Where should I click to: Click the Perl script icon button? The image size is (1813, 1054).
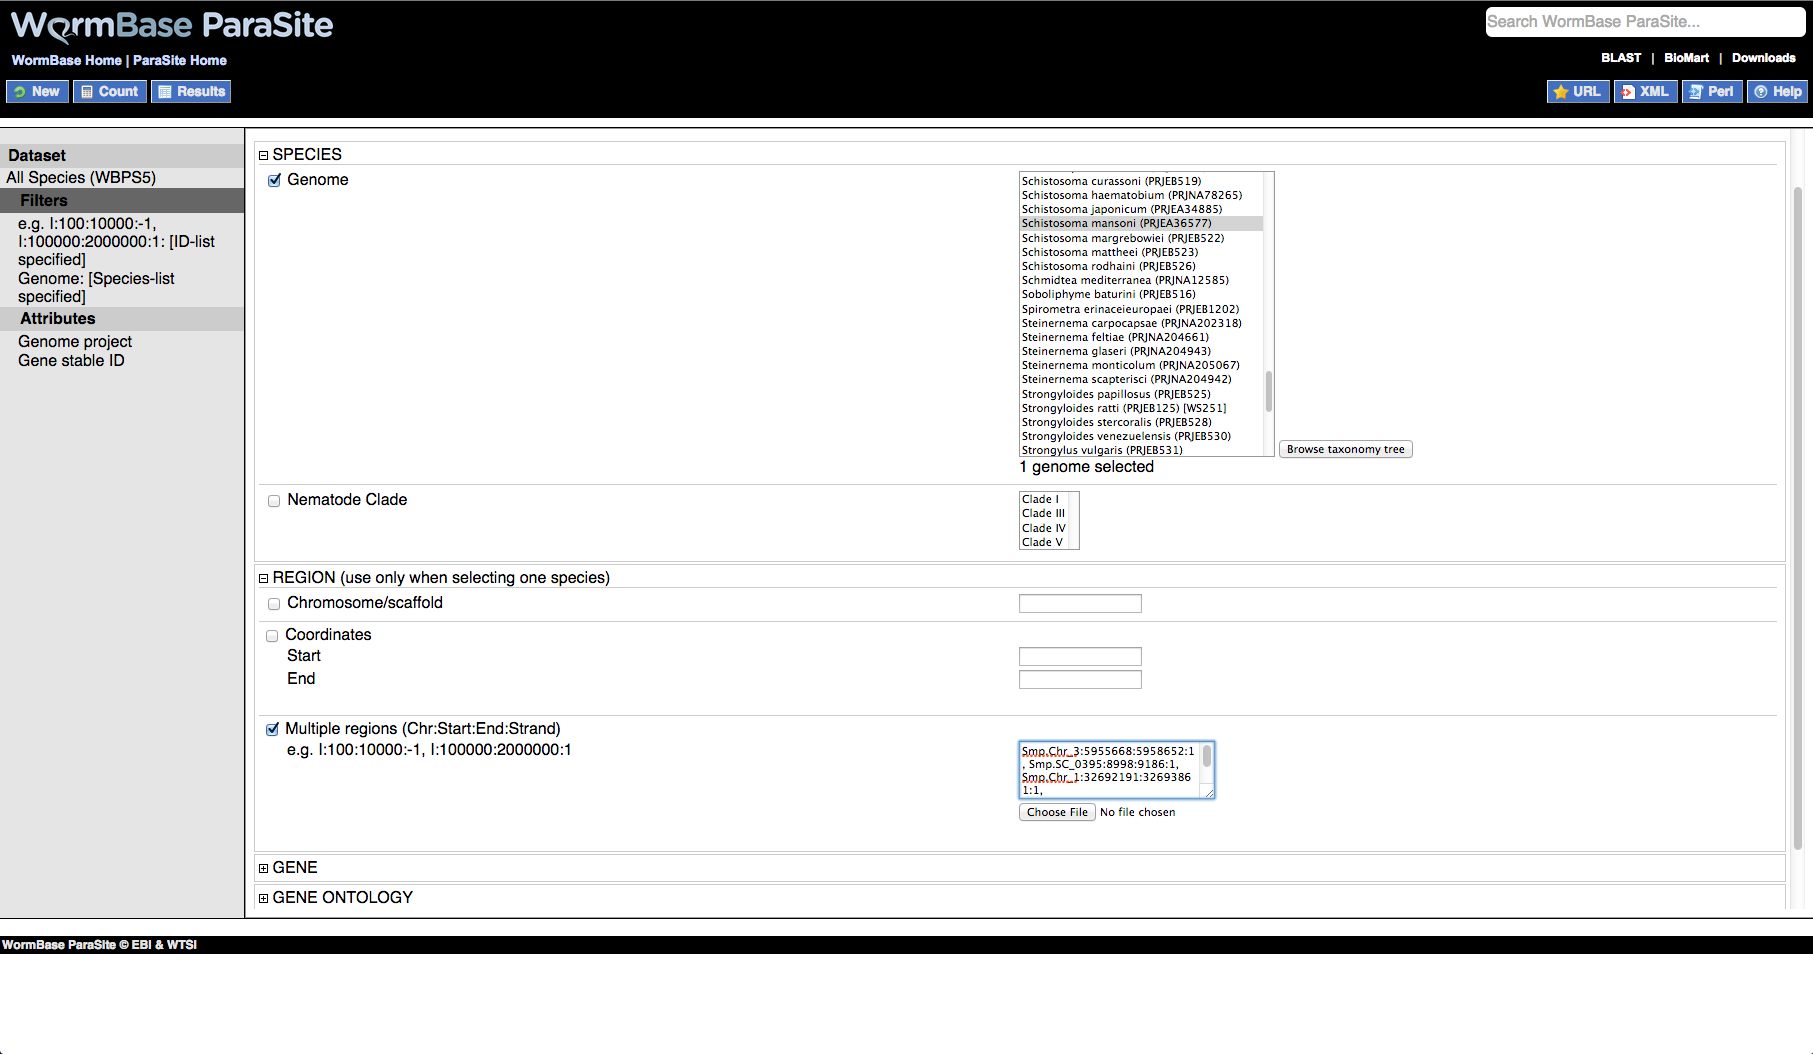[1711, 92]
